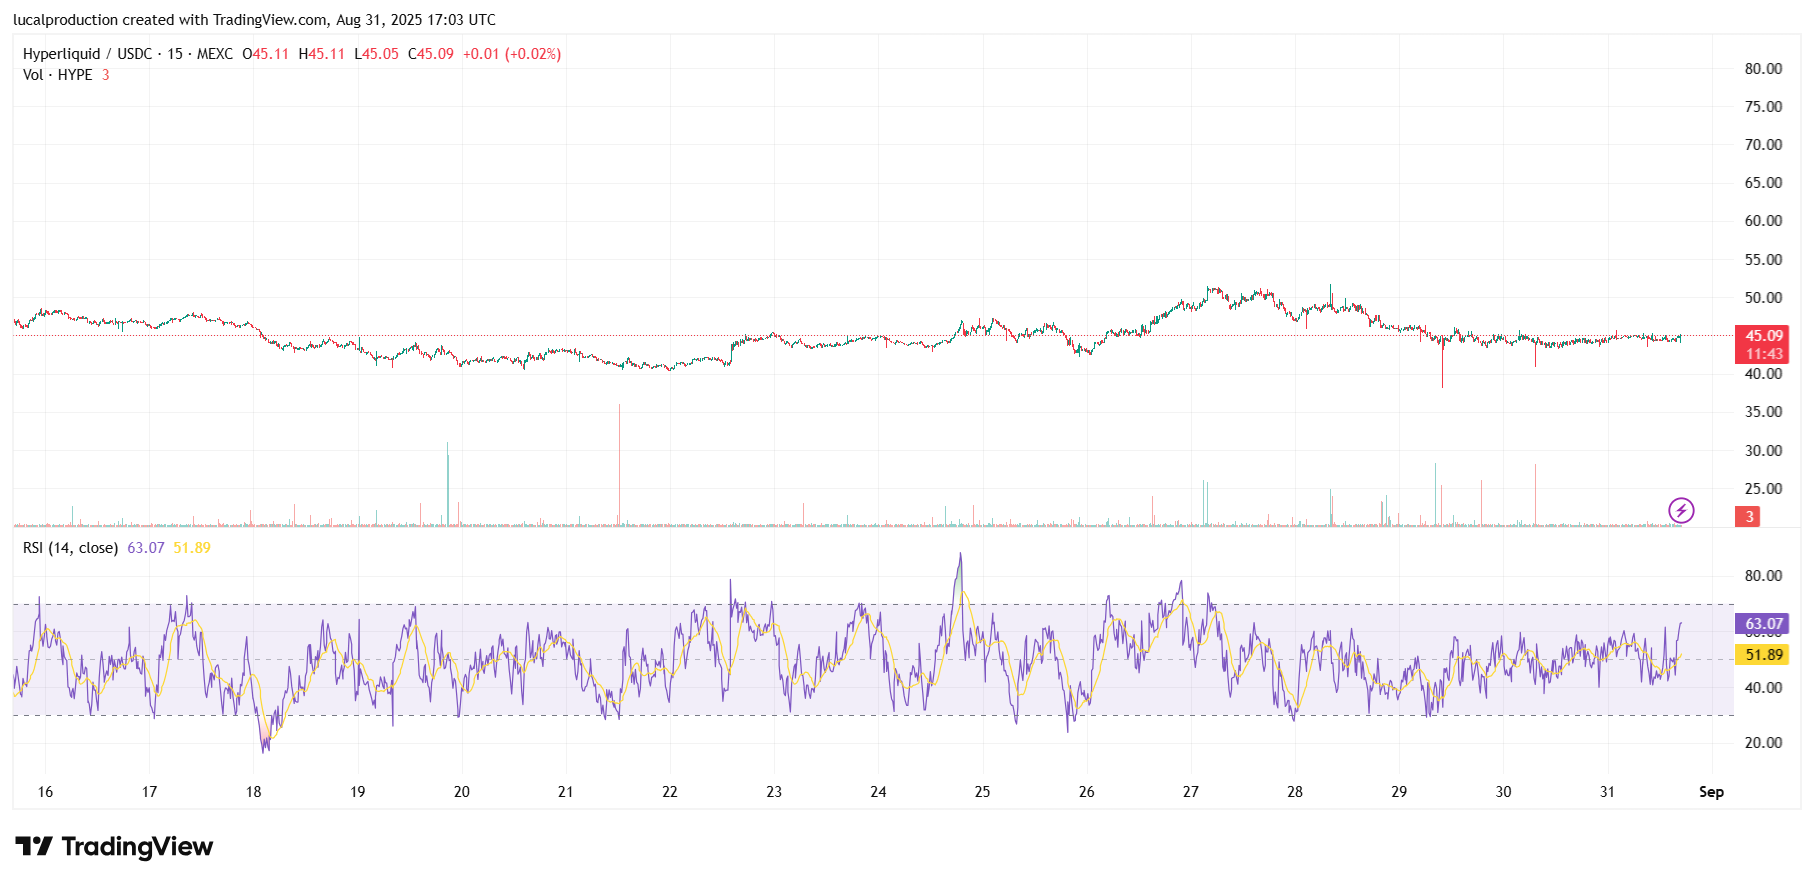Click the 30.00 price axis label
The image size is (1814, 884).
point(1763,451)
